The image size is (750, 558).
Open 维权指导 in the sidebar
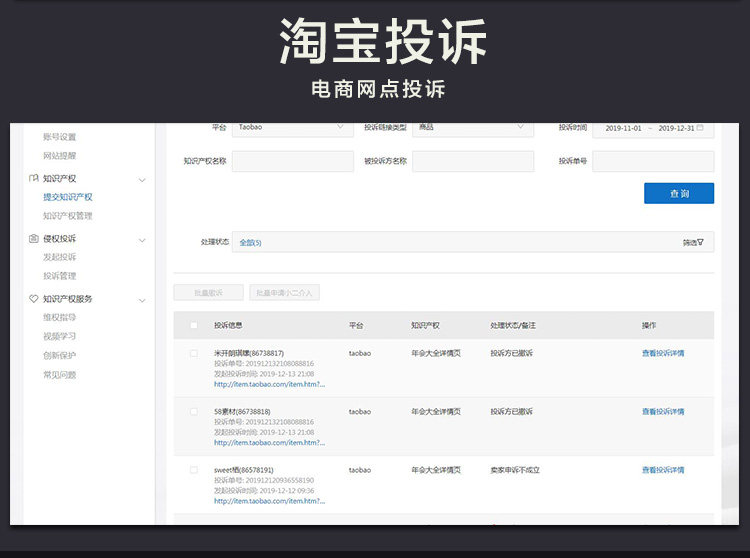point(60,317)
